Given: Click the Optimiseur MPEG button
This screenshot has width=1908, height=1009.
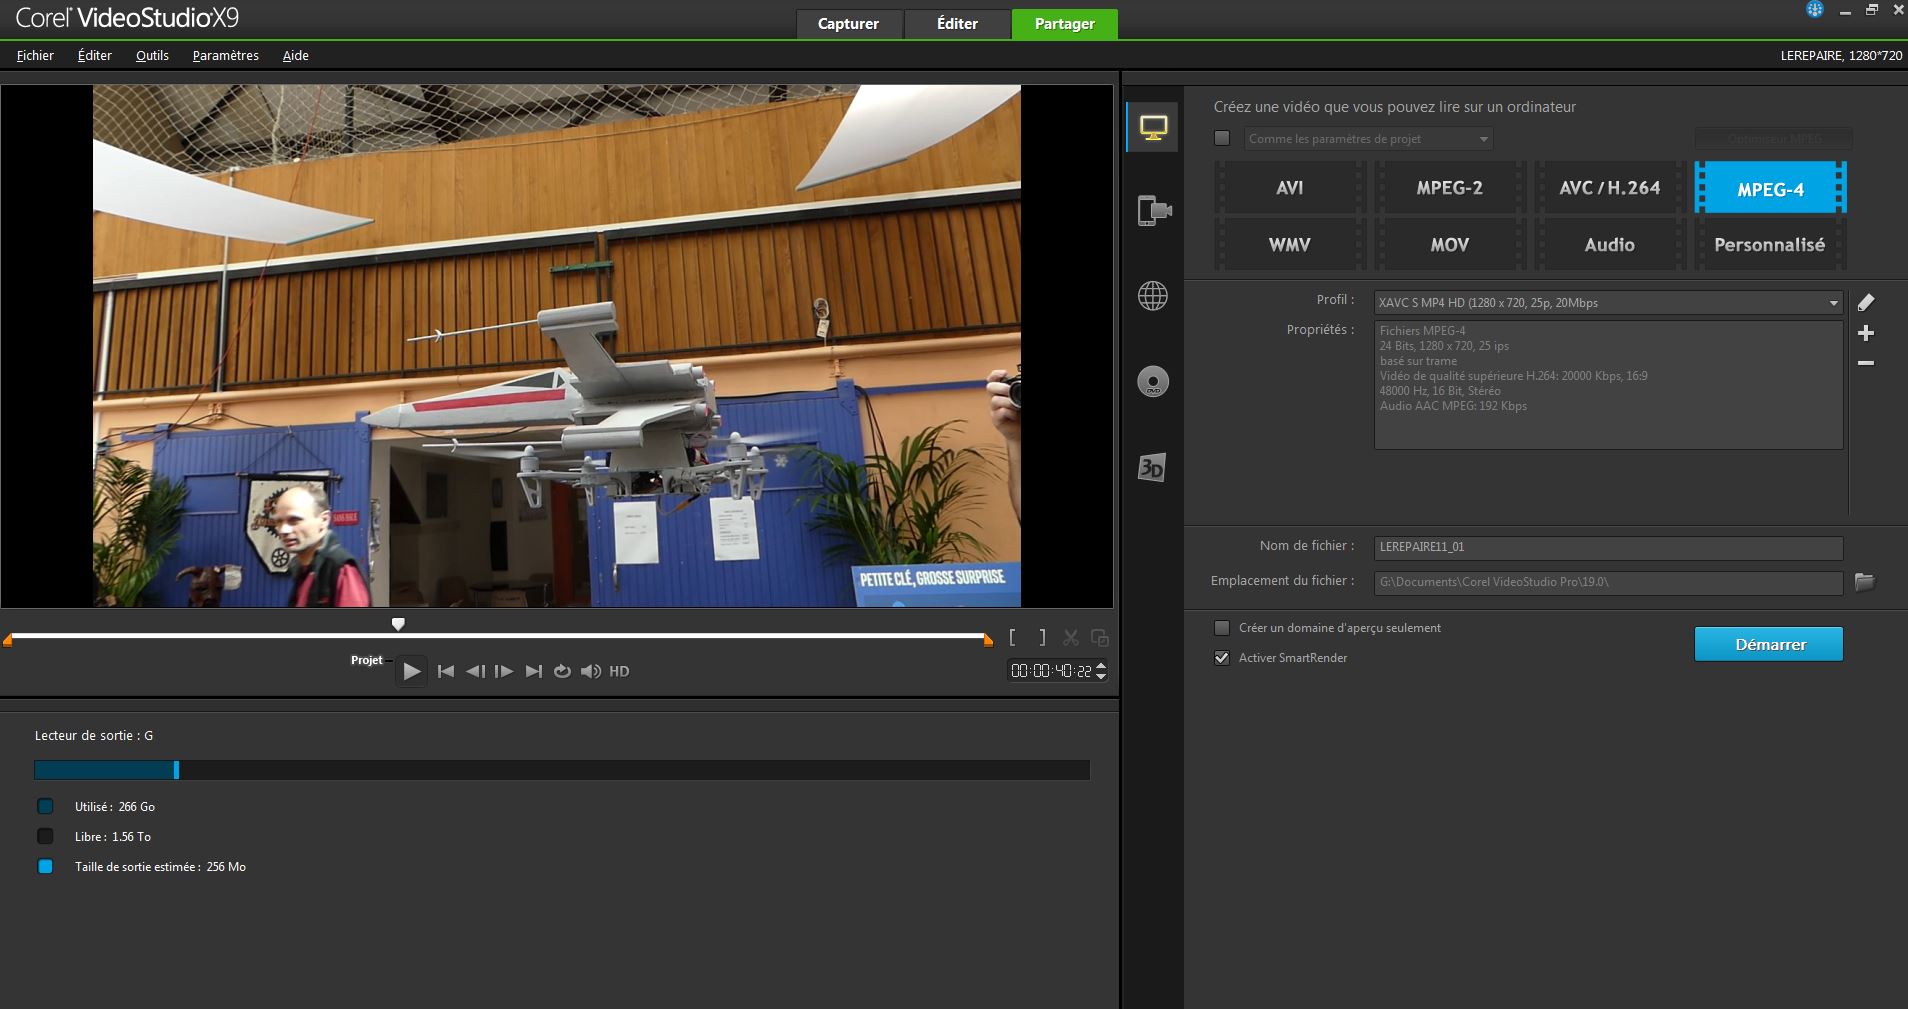Looking at the screenshot, I should pyautogui.click(x=1773, y=139).
